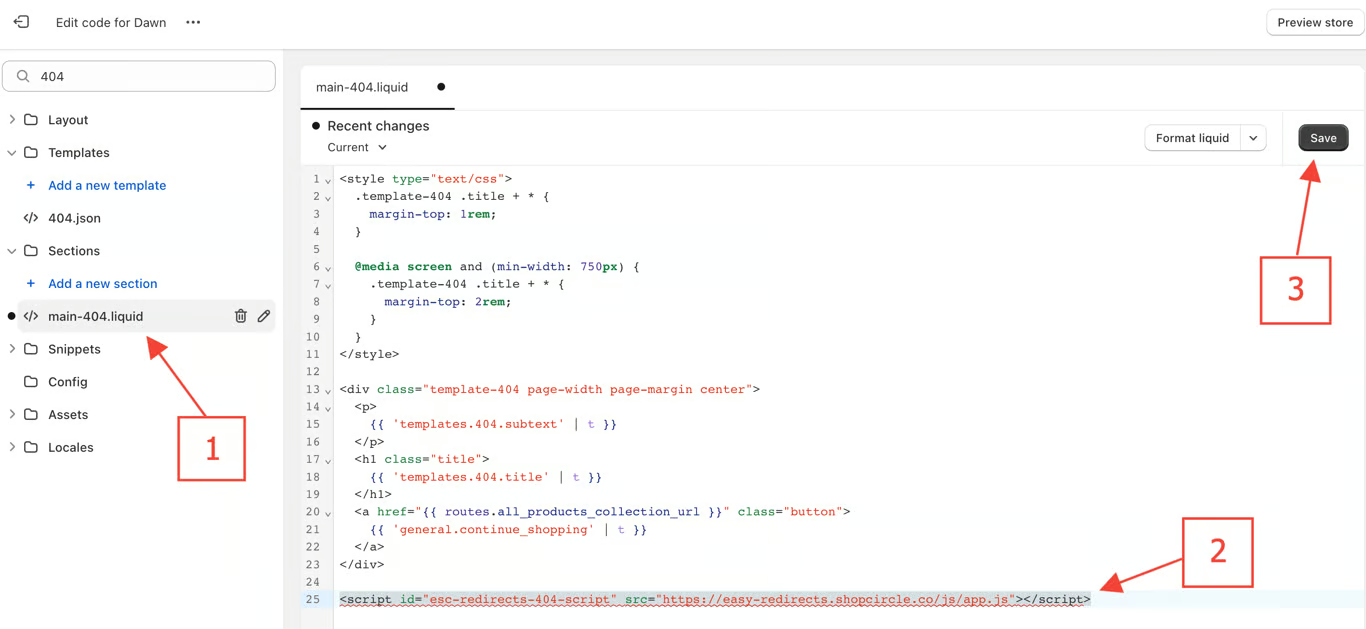Fold the media query at line 6
The image size is (1366, 629).
[328, 269]
